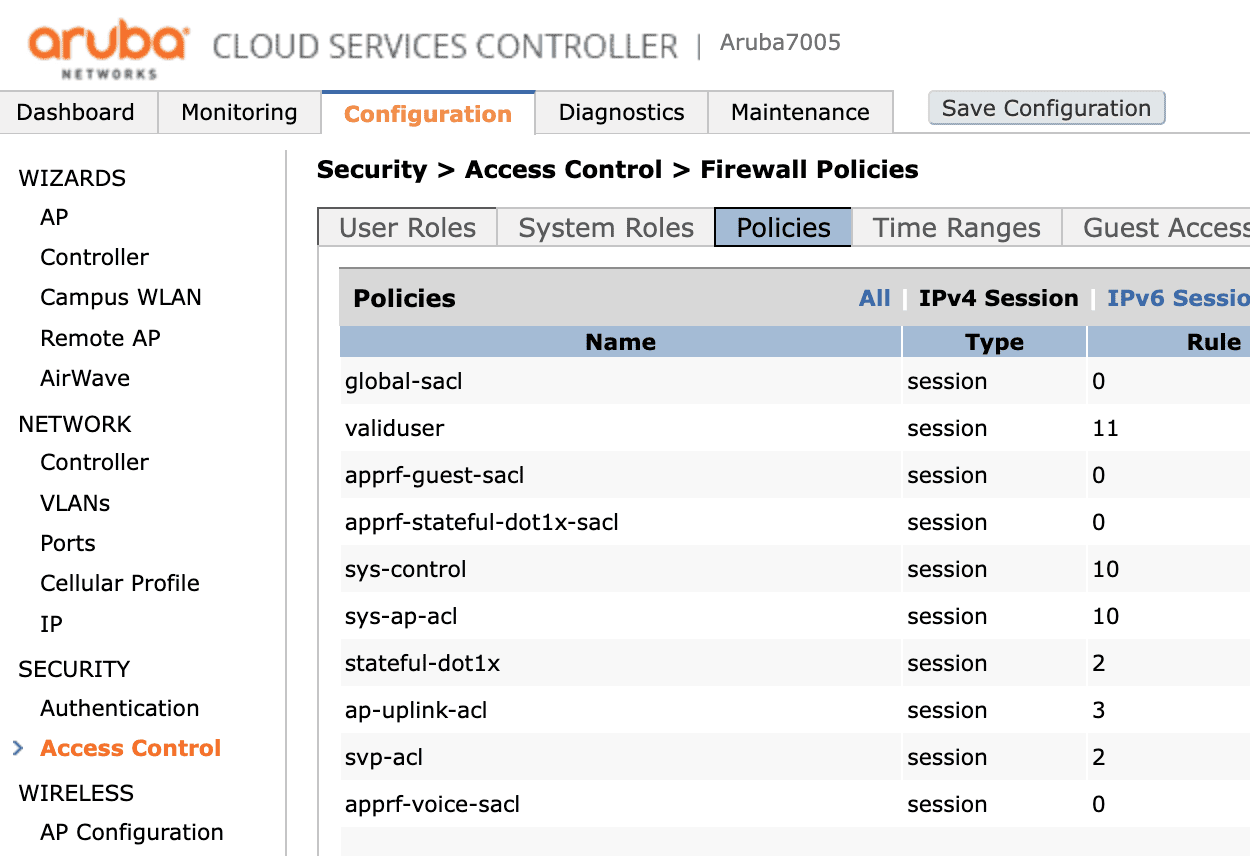Open AP Configuration under Wireless
Screen dimensions: 1250x856
click(x=132, y=832)
